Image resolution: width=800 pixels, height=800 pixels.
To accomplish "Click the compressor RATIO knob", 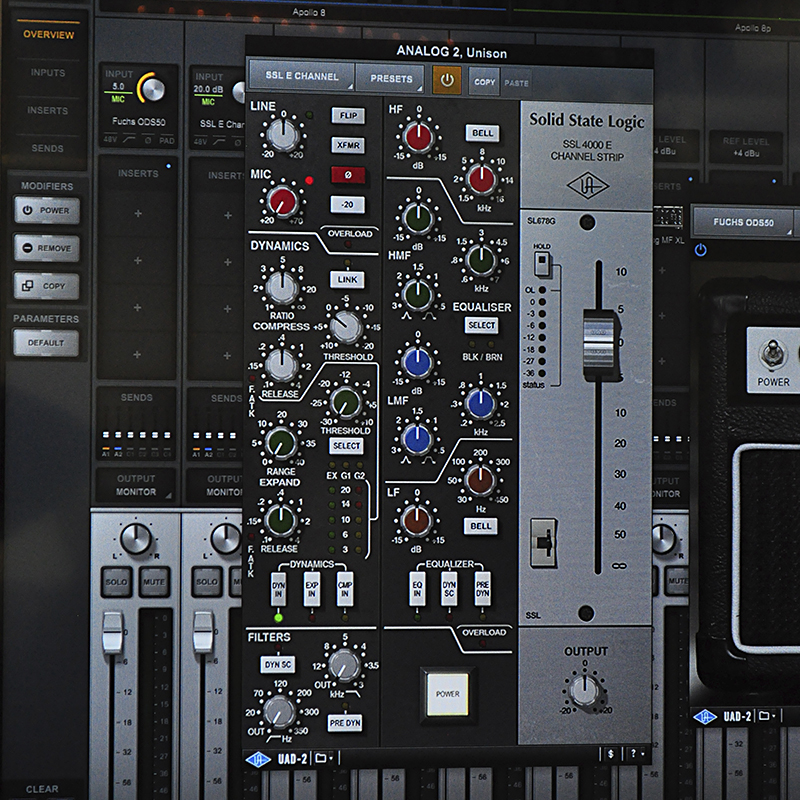I will 281,287.
